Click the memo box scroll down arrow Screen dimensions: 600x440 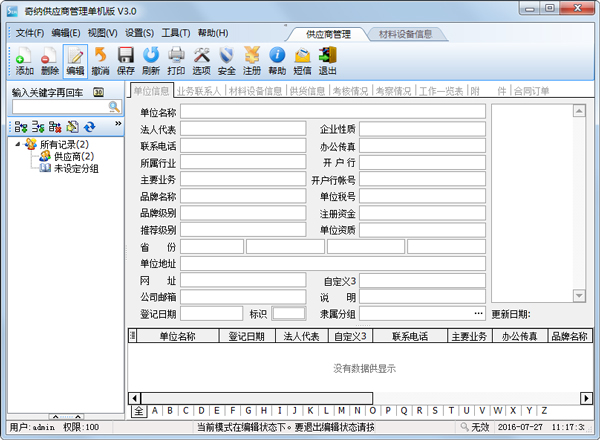click(x=579, y=295)
